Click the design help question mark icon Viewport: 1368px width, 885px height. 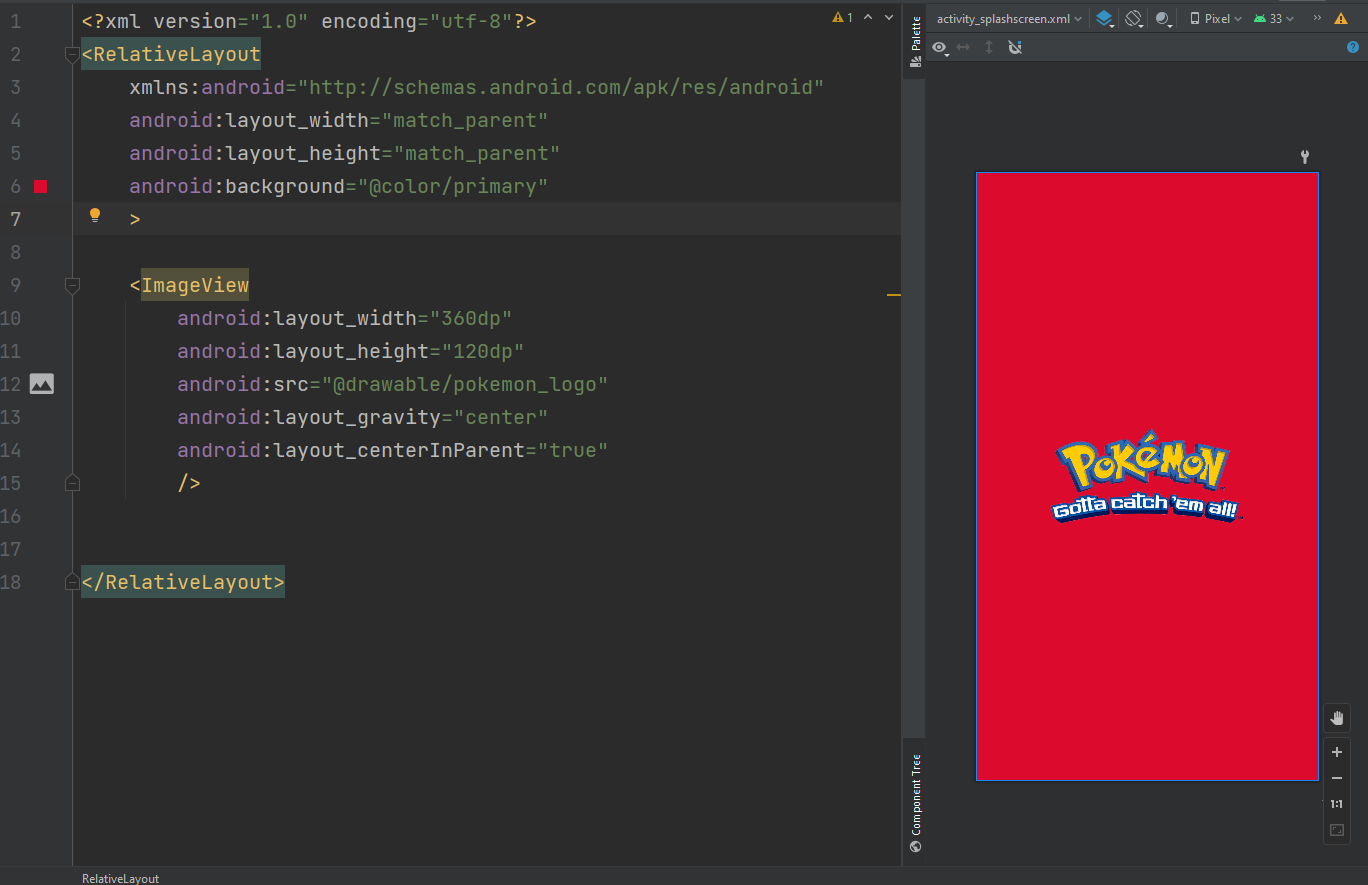coord(1353,47)
